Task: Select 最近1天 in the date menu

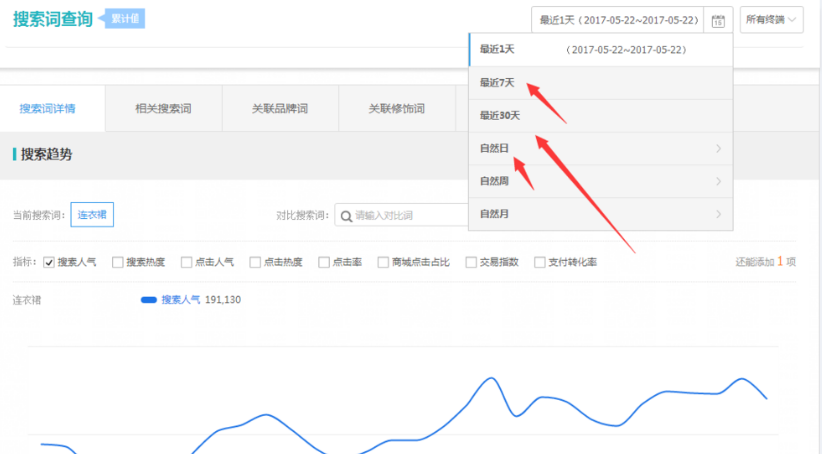Action: (x=601, y=50)
